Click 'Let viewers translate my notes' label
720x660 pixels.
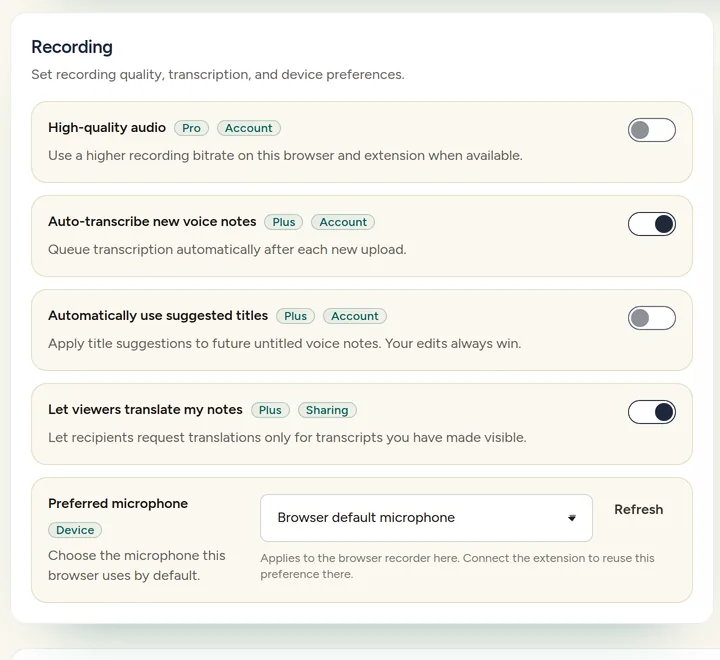pyautogui.click(x=145, y=409)
